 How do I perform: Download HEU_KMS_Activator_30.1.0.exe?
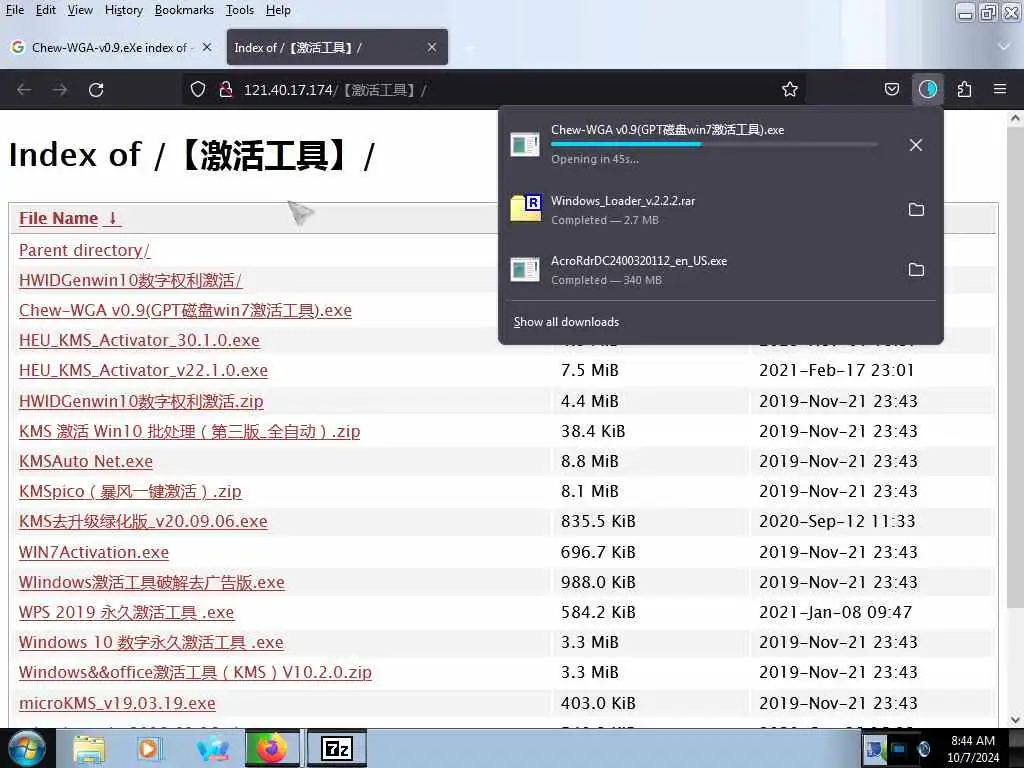pyautogui.click(x=139, y=340)
